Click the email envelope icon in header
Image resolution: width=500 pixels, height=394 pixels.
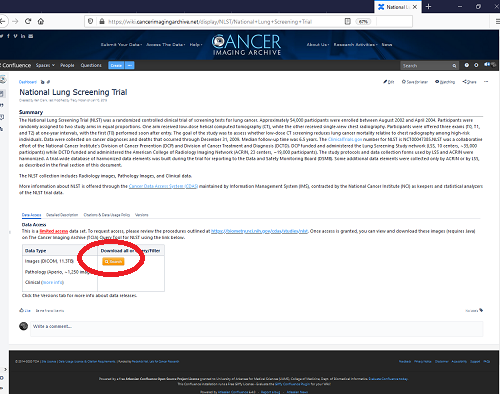(x=31, y=36)
